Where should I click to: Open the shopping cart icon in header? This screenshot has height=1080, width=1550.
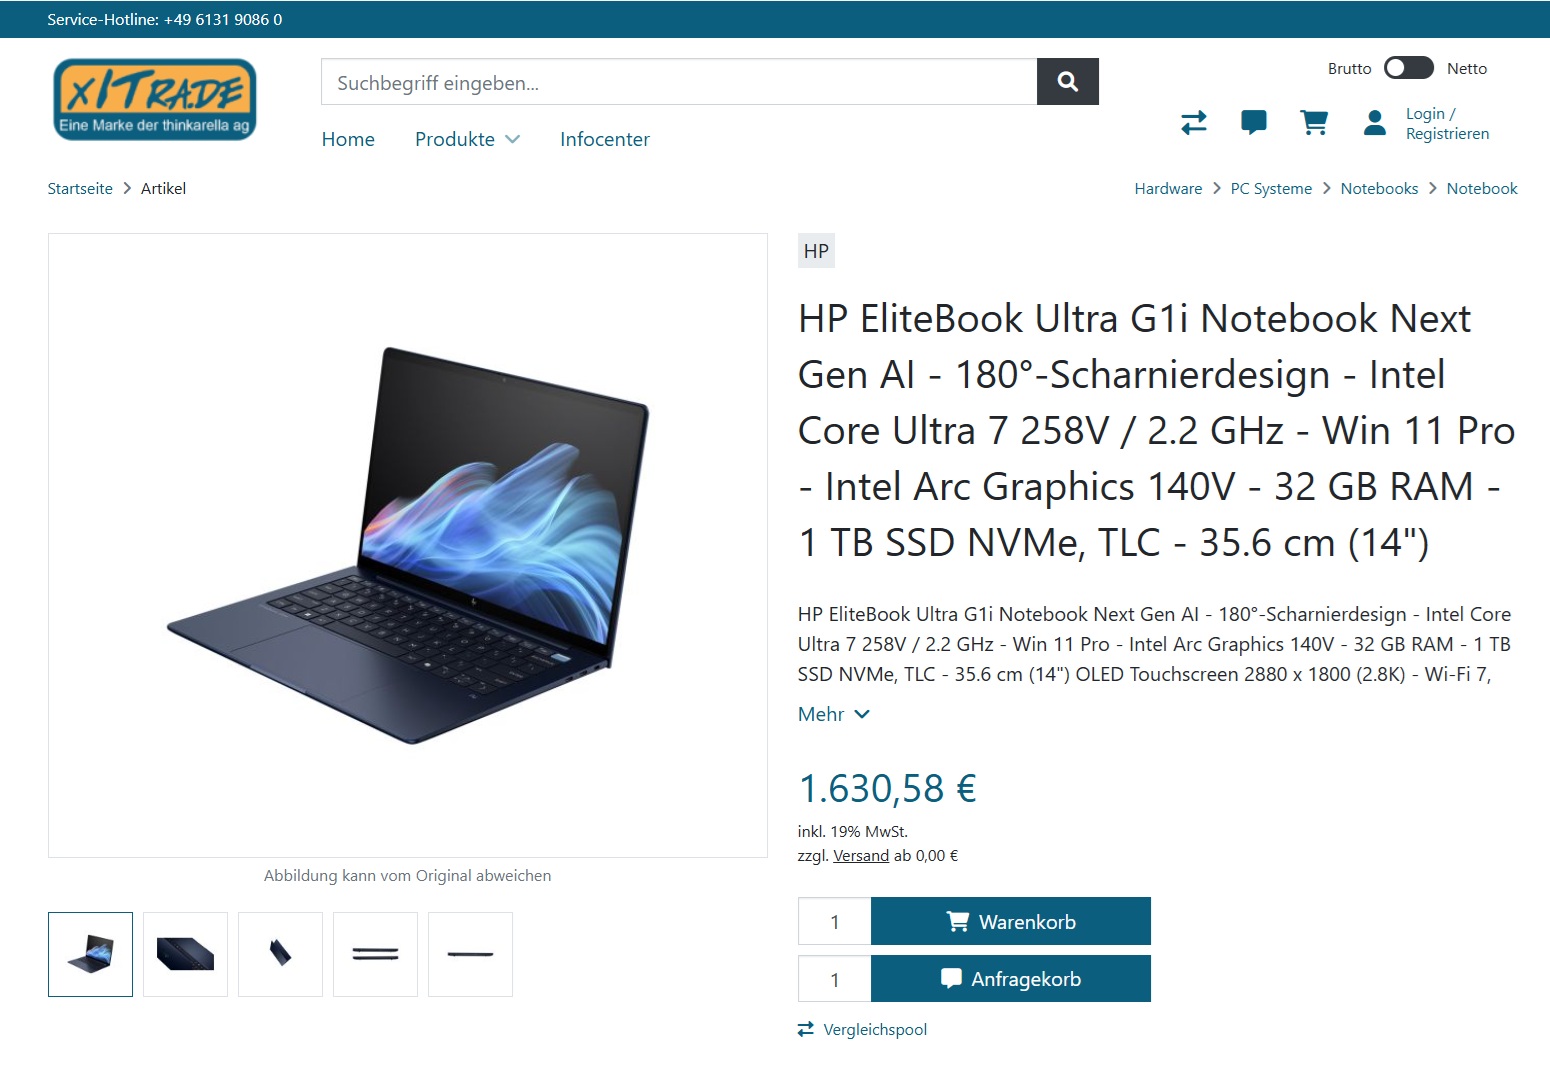pyautogui.click(x=1314, y=123)
